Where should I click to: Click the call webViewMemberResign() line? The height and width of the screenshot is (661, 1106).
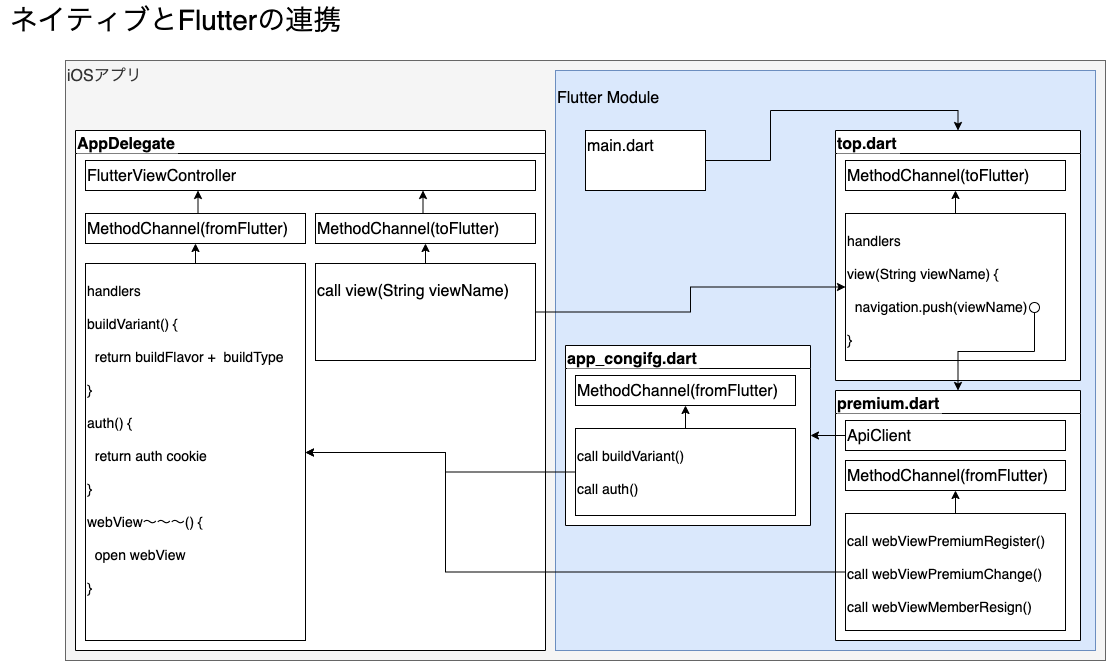tap(940, 607)
